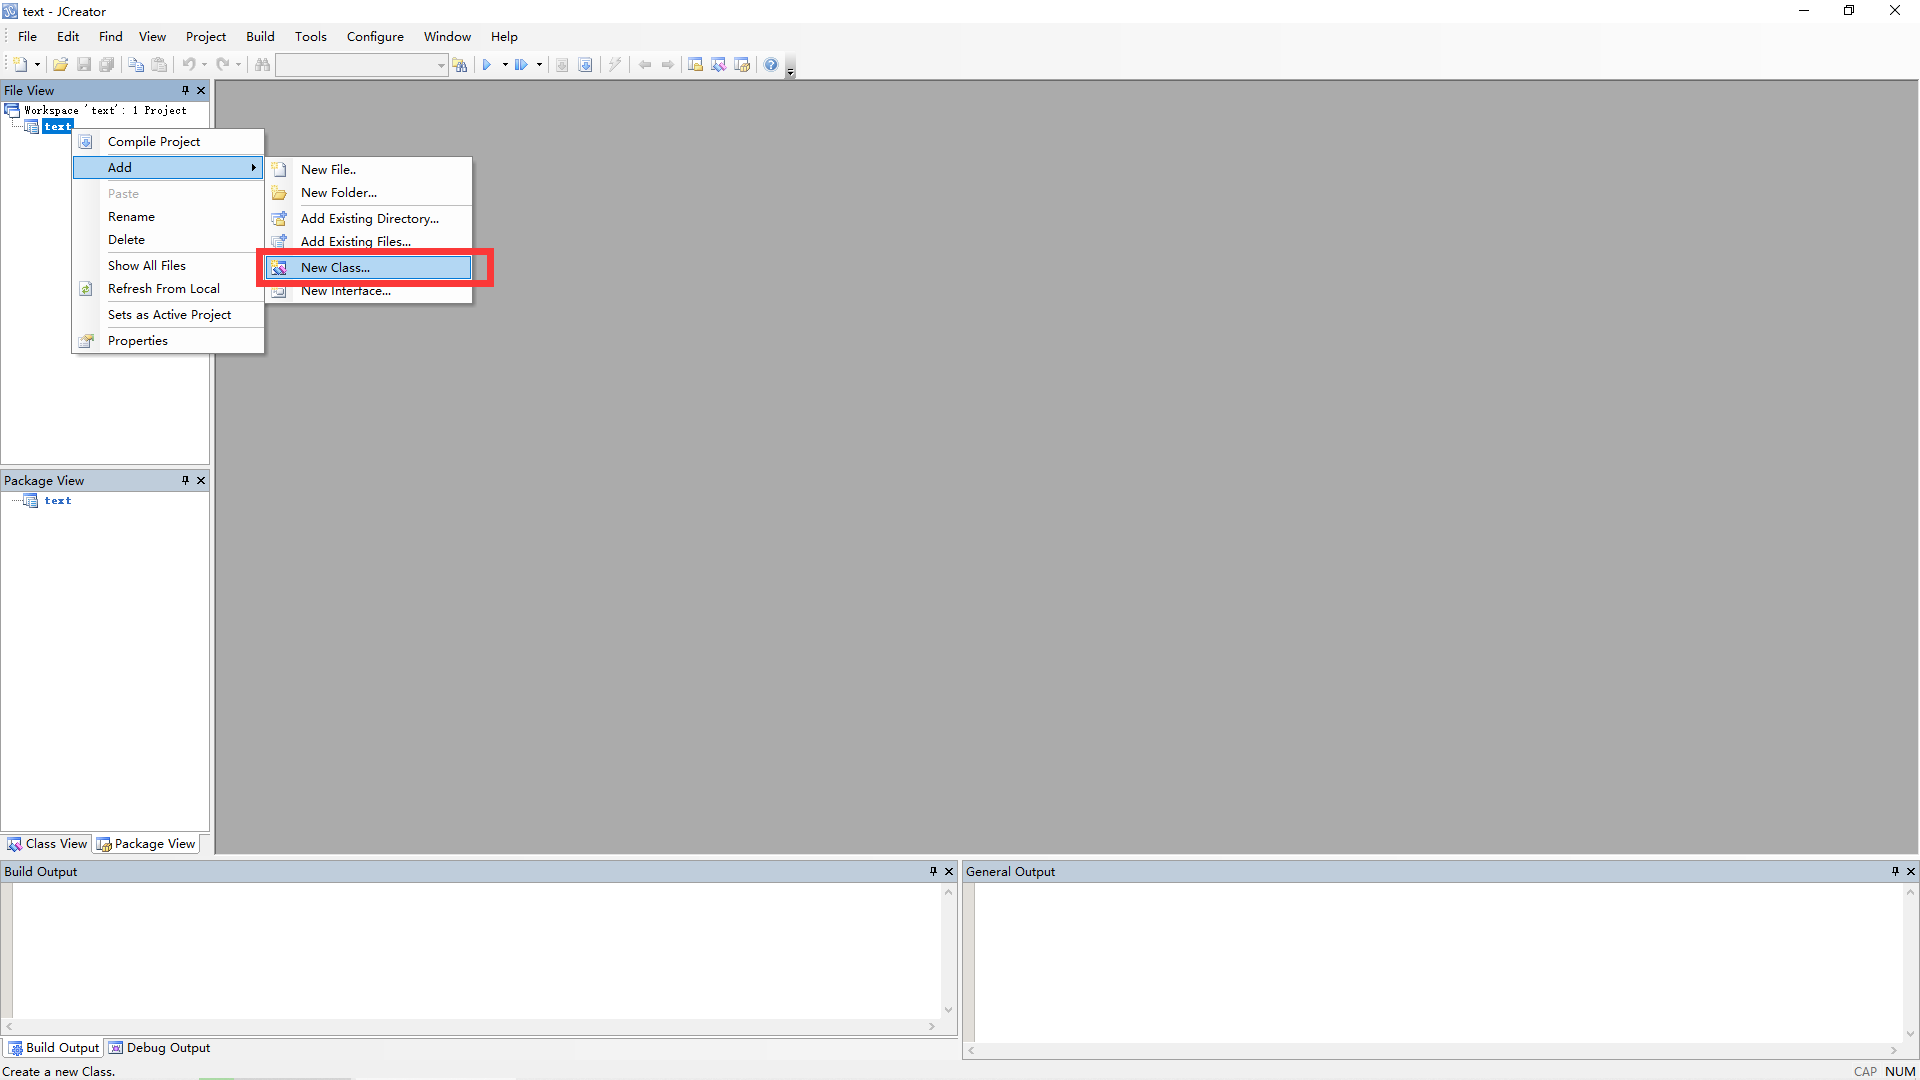Open a file using the Open folder icon
Screen dimensions: 1920x1080
point(60,64)
